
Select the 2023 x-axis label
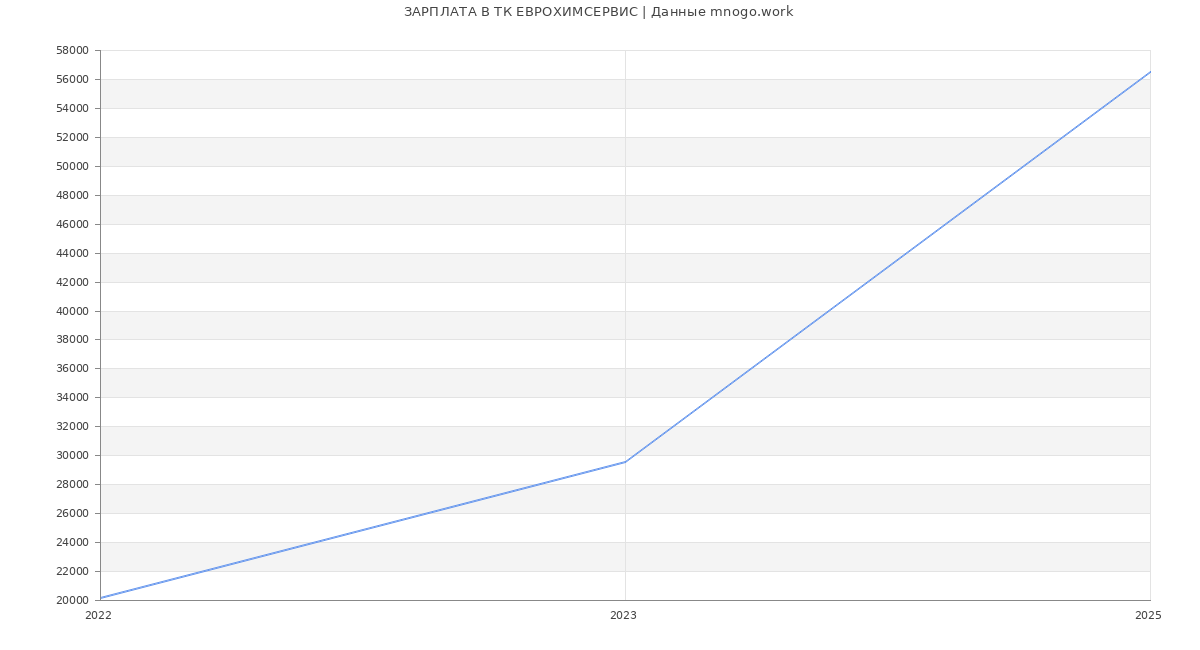coord(623,616)
